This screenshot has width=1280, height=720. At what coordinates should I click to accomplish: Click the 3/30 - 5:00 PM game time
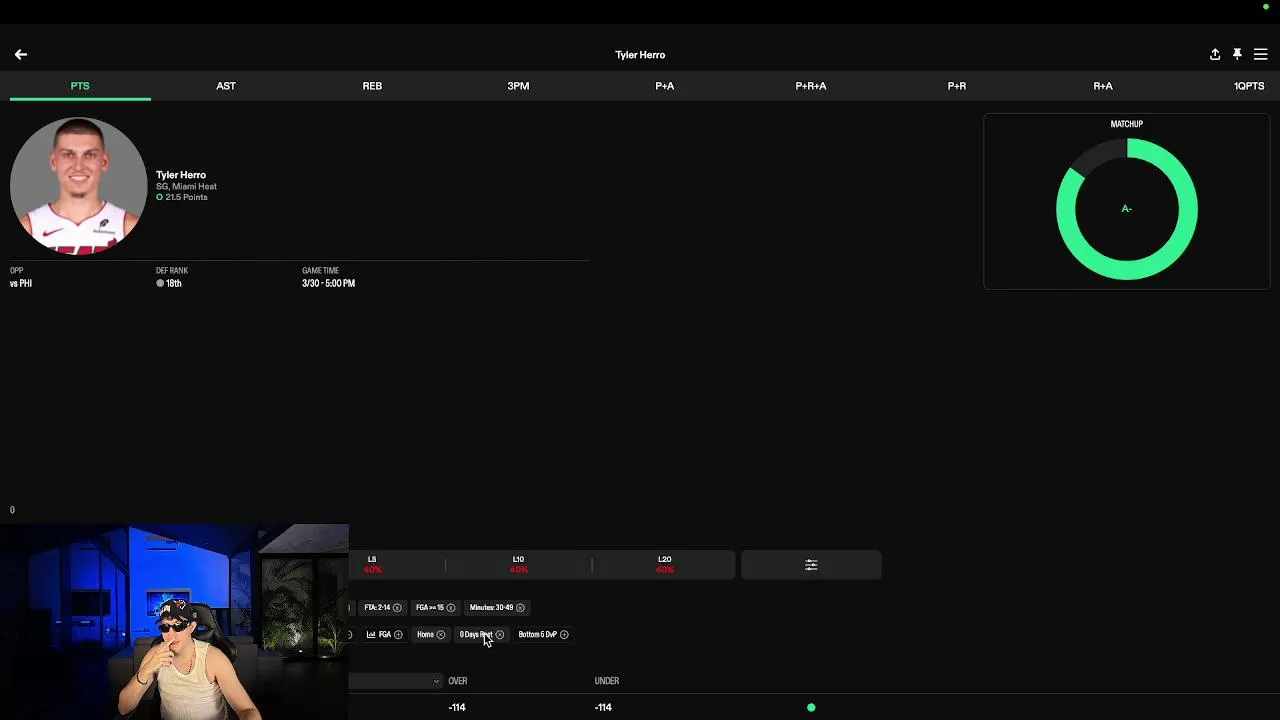(328, 284)
